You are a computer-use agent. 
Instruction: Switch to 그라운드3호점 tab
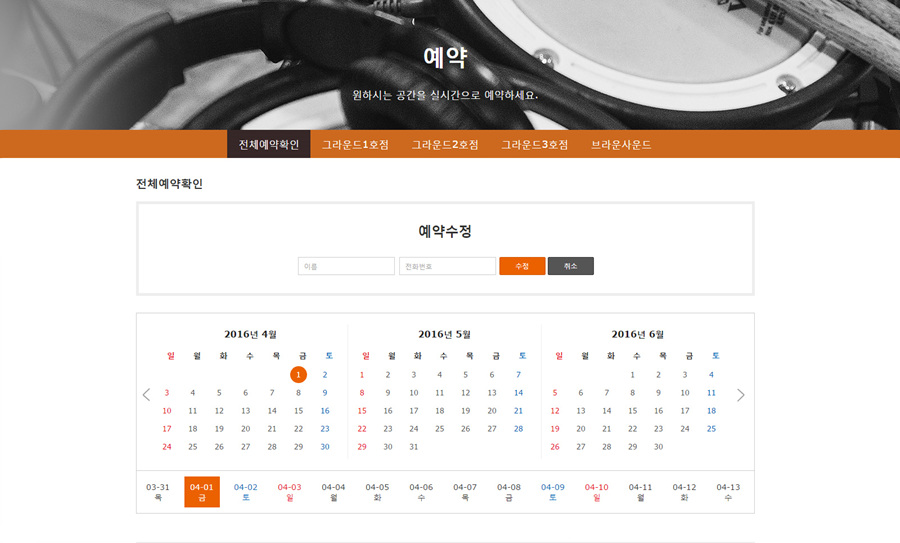[534, 144]
